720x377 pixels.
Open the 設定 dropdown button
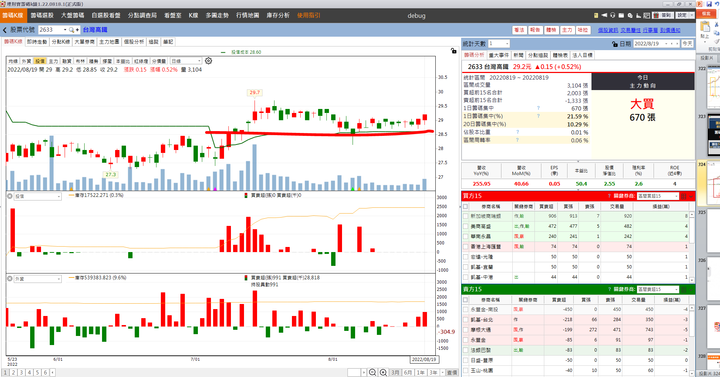click(x=684, y=15)
